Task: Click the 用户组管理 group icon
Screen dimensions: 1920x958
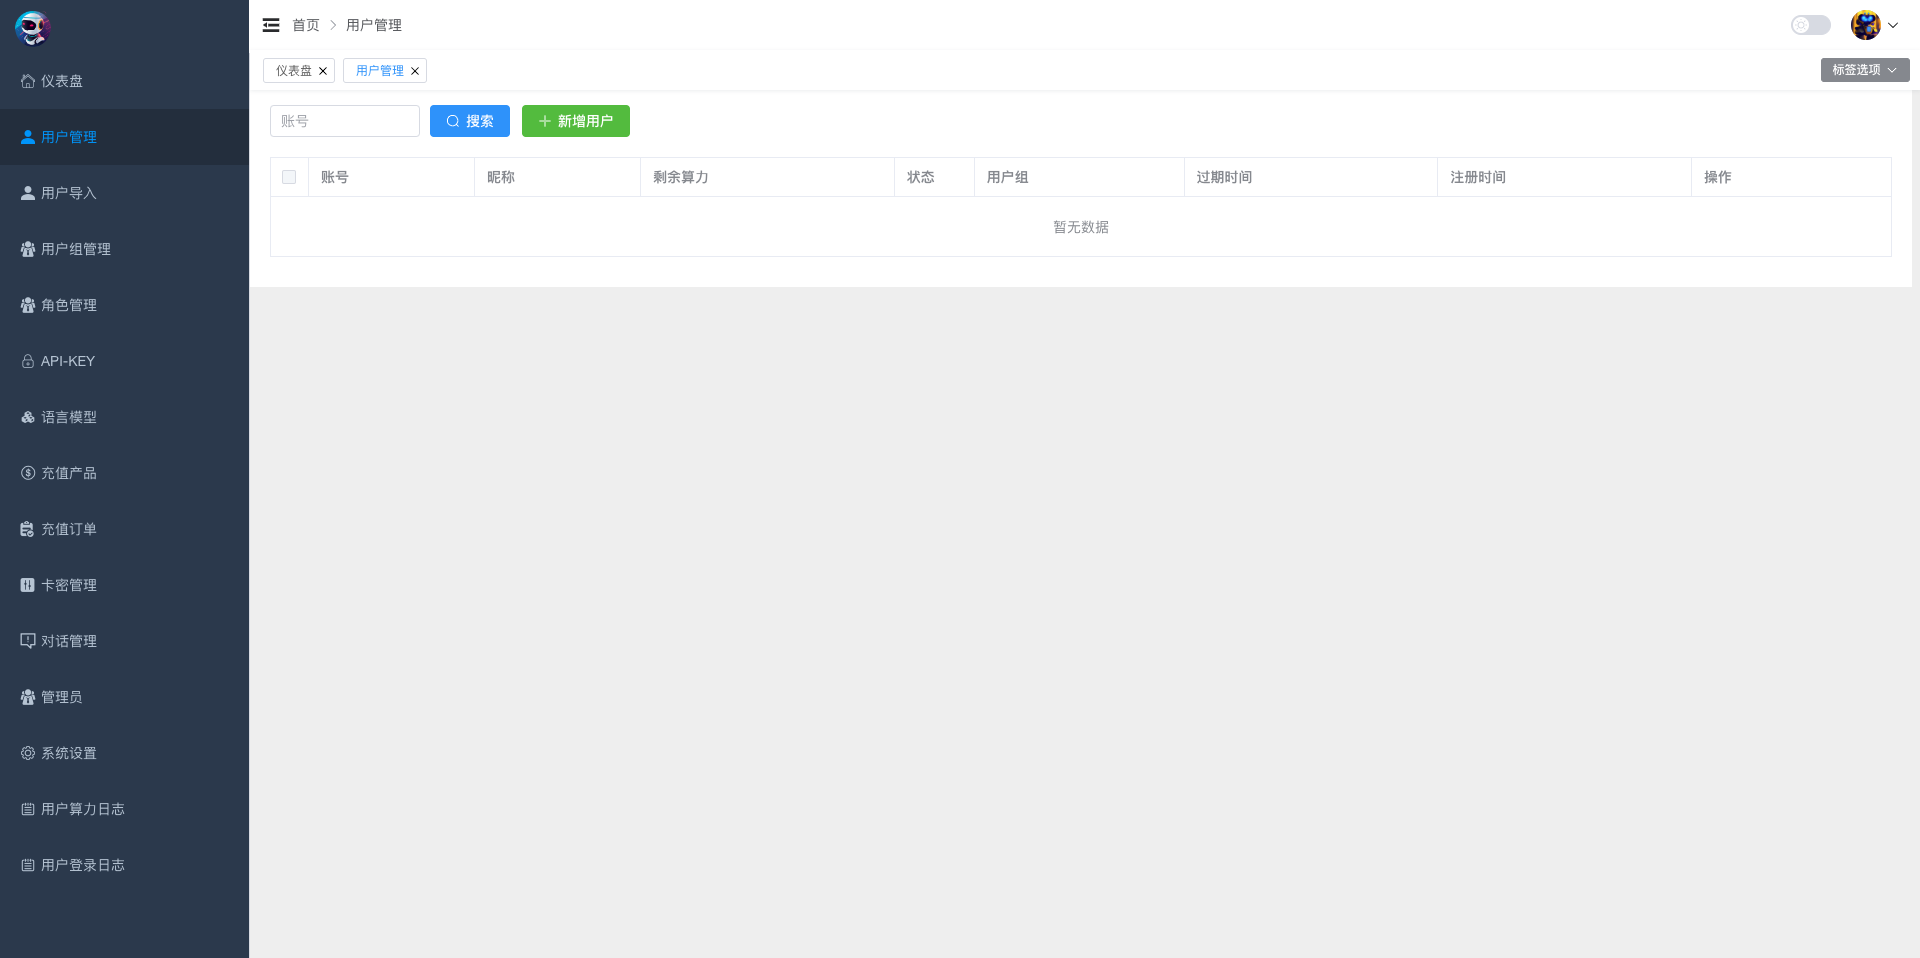Action: click(x=28, y=249)
